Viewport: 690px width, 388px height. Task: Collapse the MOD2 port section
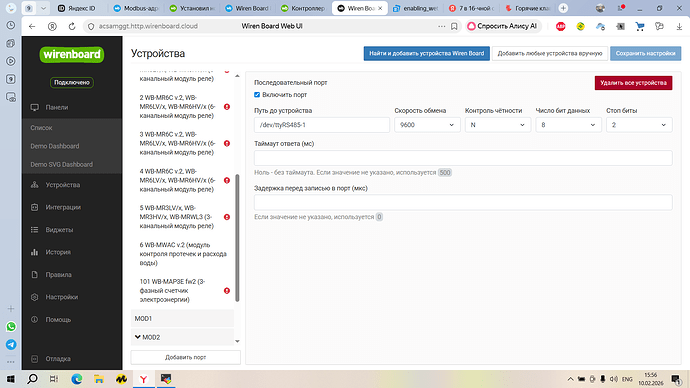pos(138,337)
